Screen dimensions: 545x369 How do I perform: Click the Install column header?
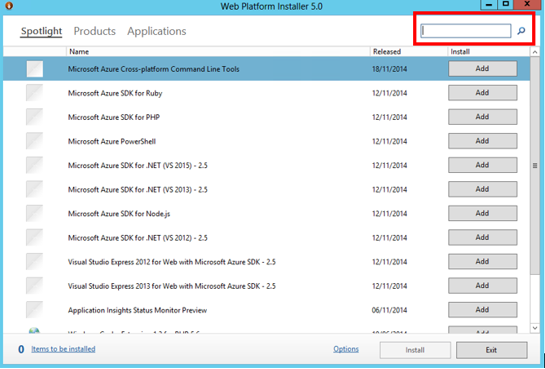(488, 51)
